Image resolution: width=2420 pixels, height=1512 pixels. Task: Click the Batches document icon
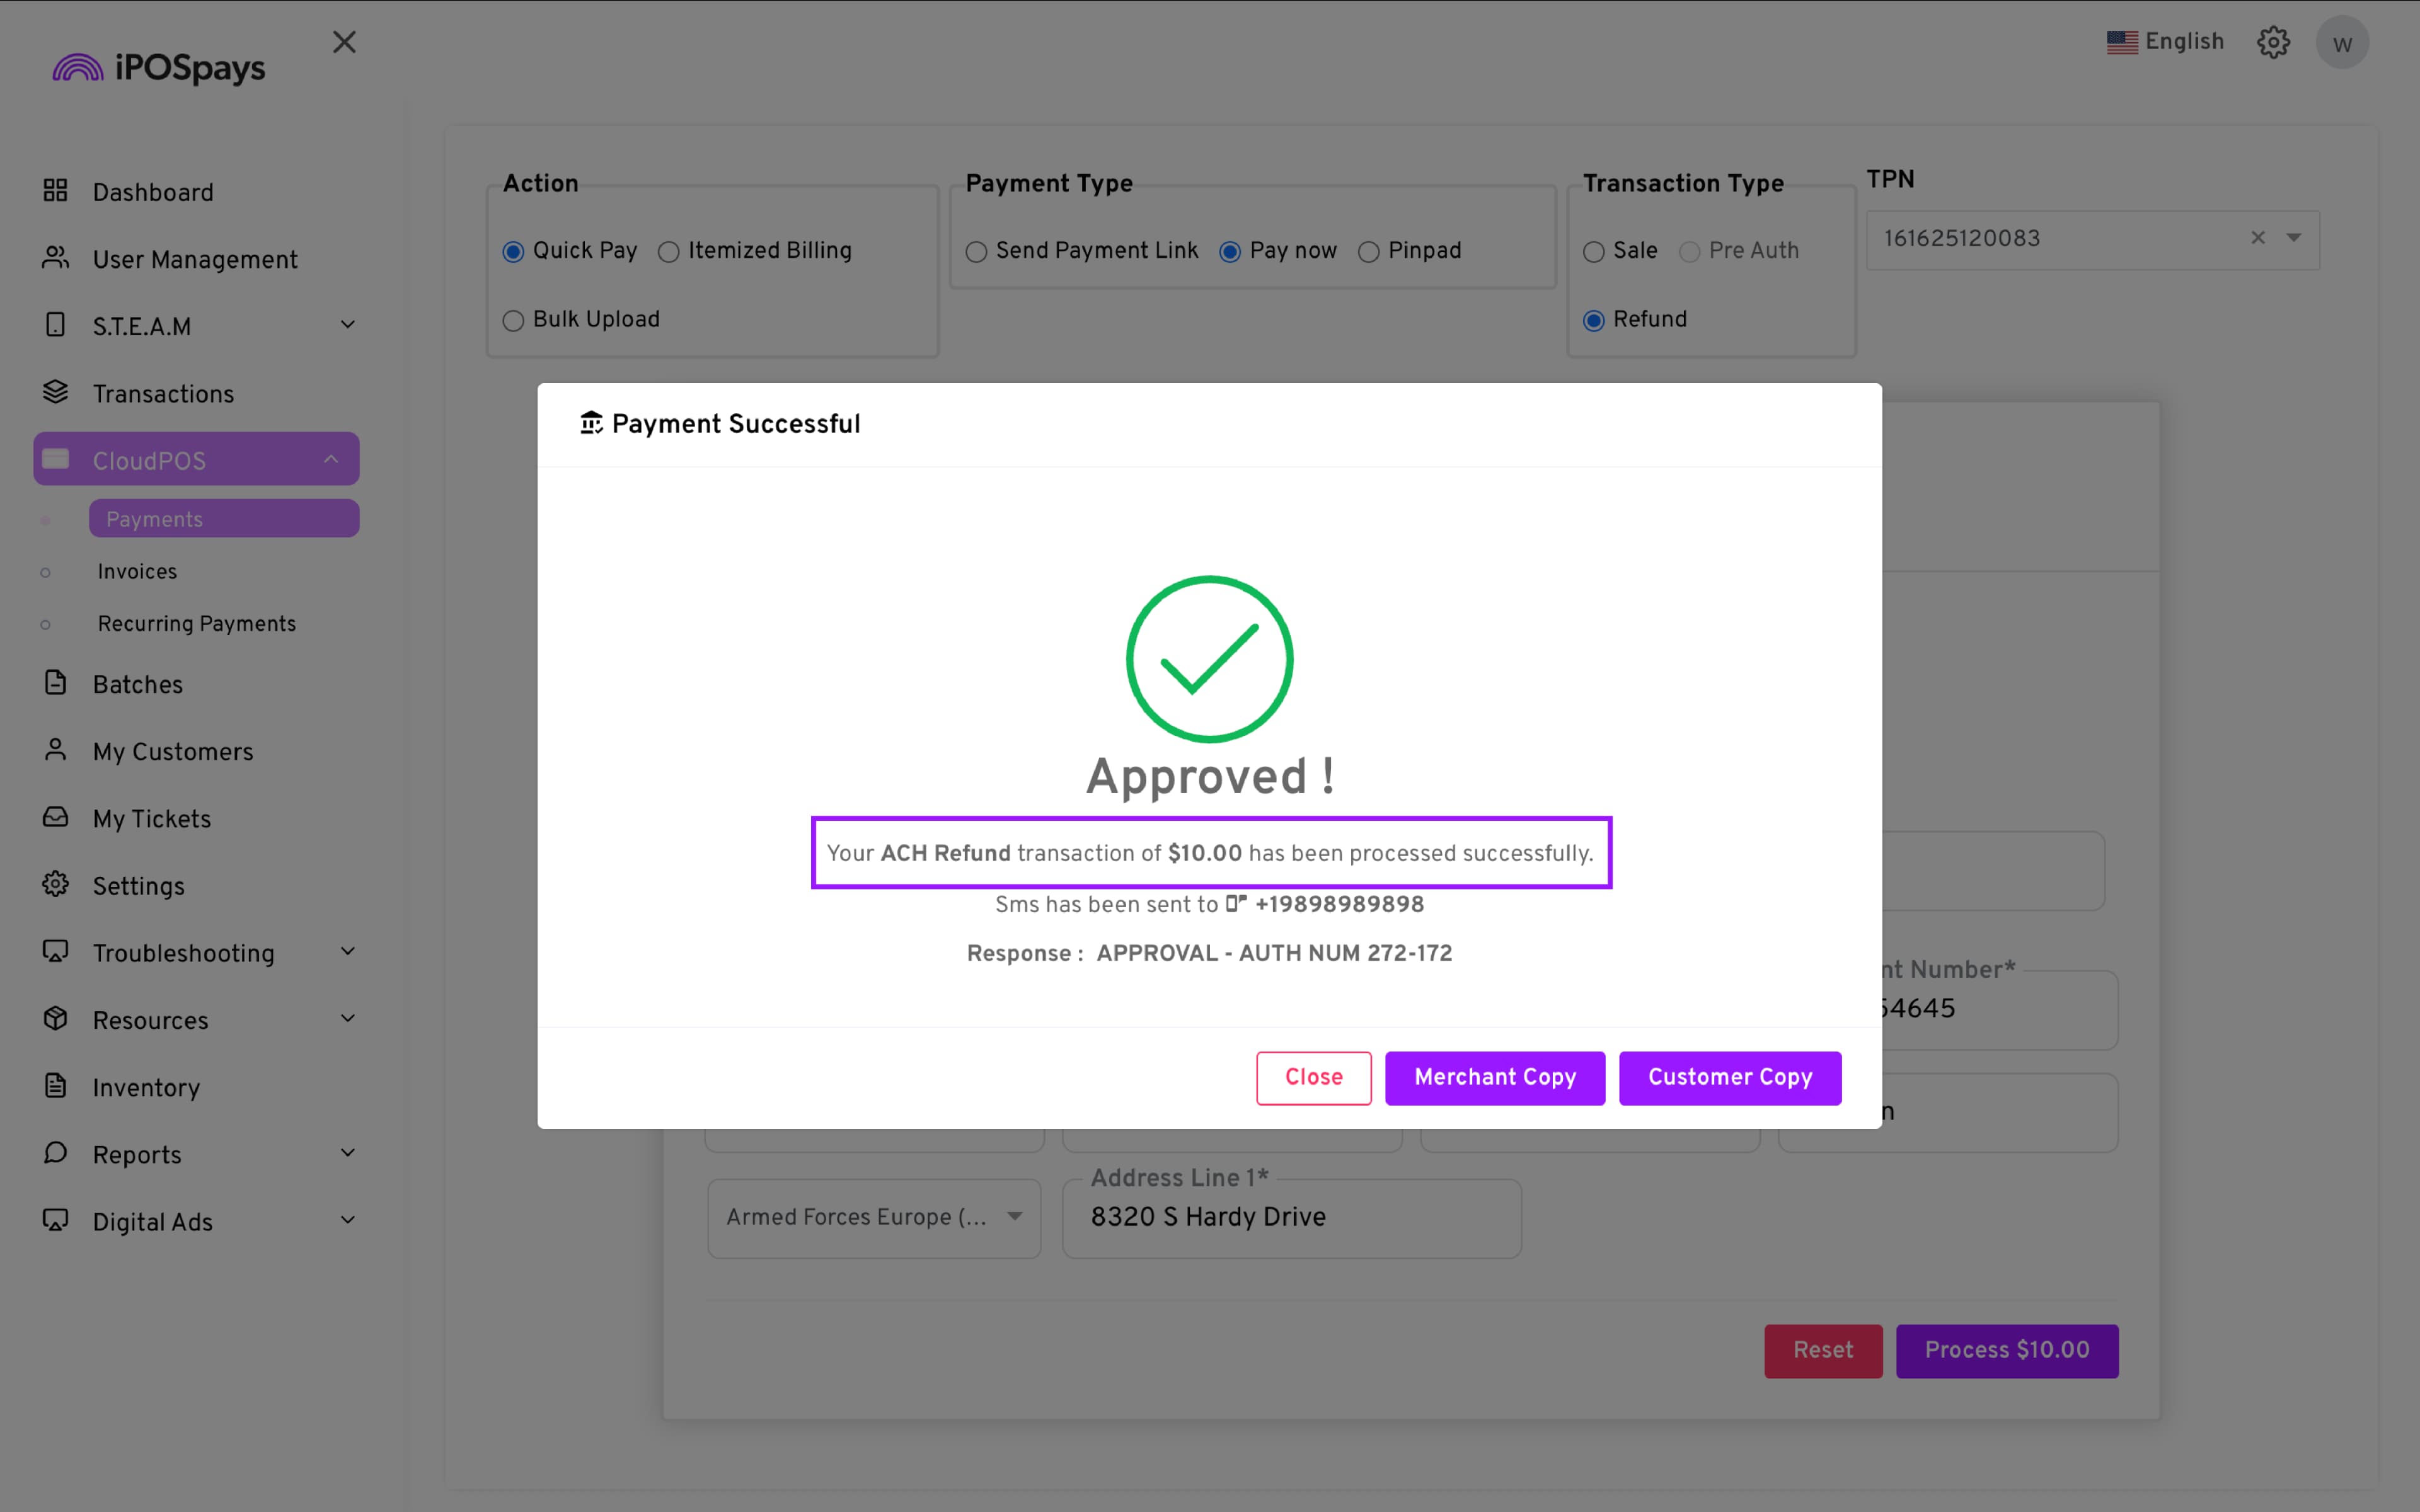[x=55, y=683]
